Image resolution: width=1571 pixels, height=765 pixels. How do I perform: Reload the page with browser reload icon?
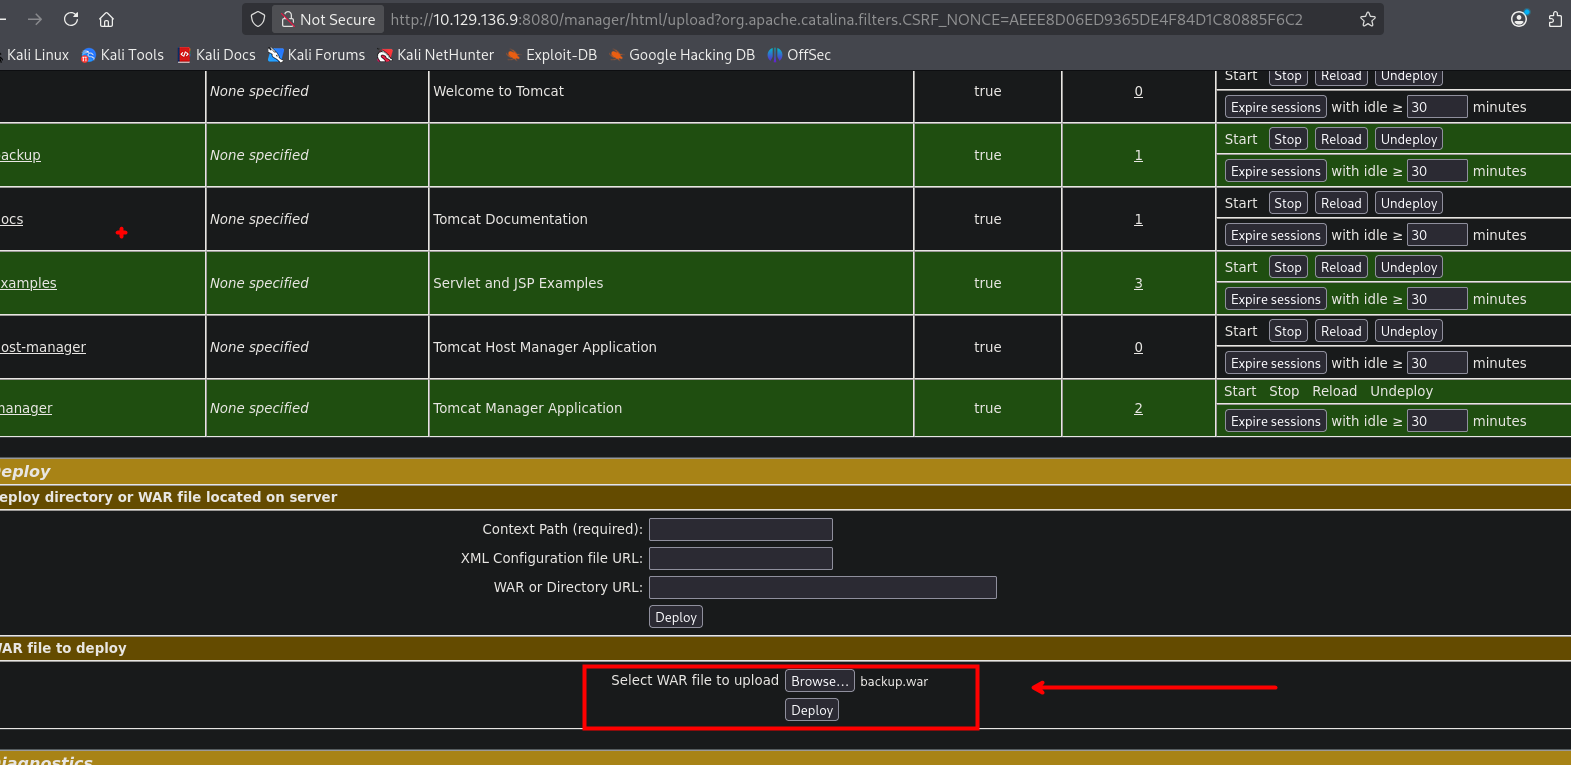point(71,19)
